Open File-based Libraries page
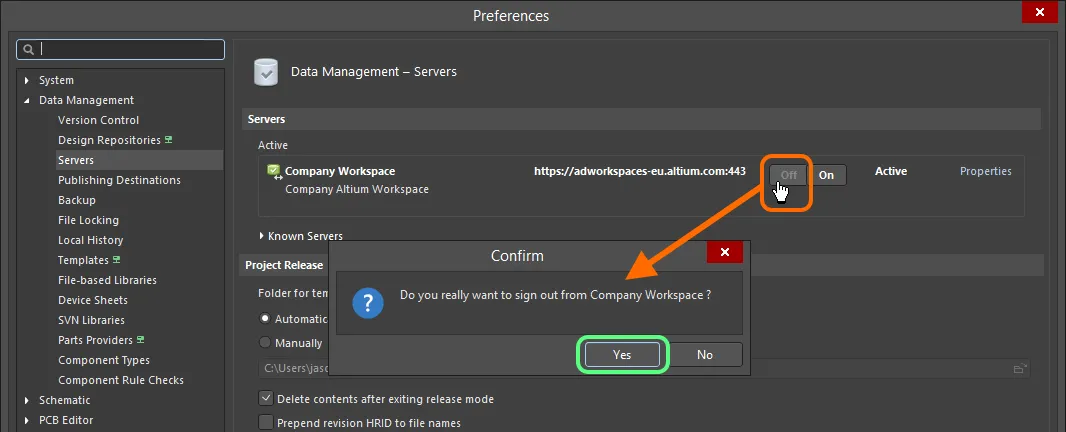This screenshot has height=432, width=1066. pos(107,280)
